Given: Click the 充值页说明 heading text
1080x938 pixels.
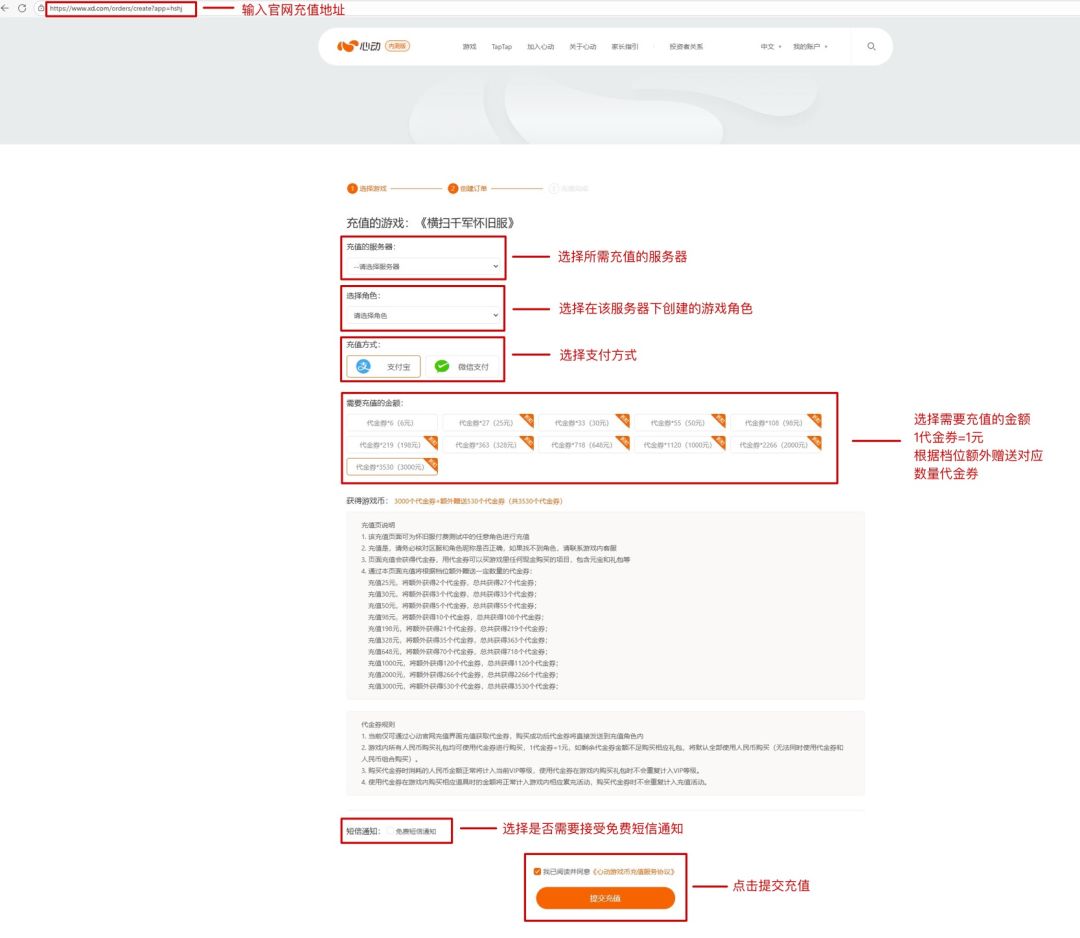Looking at the screenshot, I should click(378, 525).
